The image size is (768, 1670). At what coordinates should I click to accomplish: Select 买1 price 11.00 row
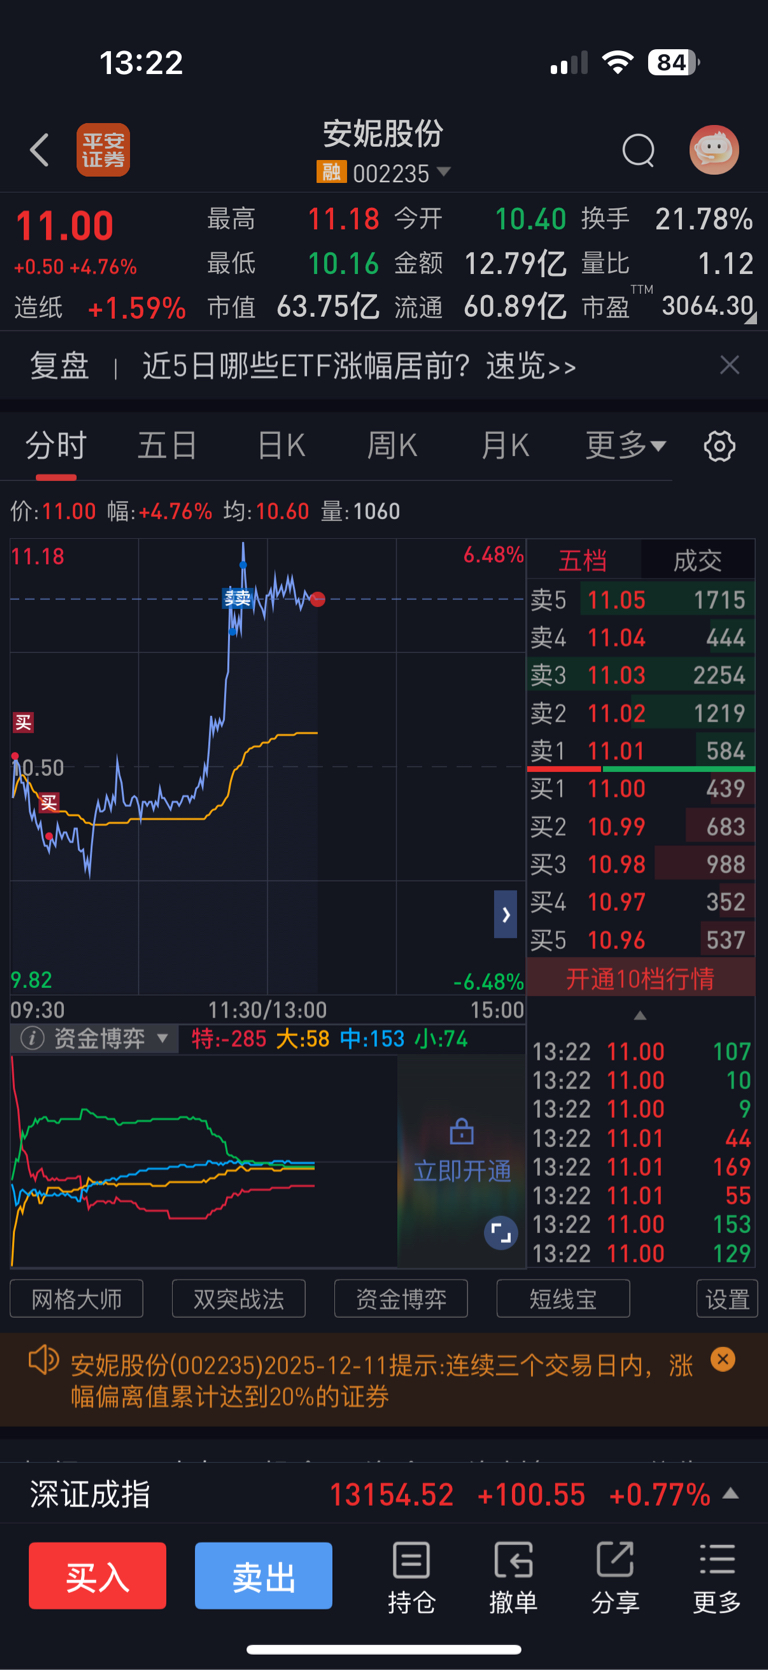(641, 788)
